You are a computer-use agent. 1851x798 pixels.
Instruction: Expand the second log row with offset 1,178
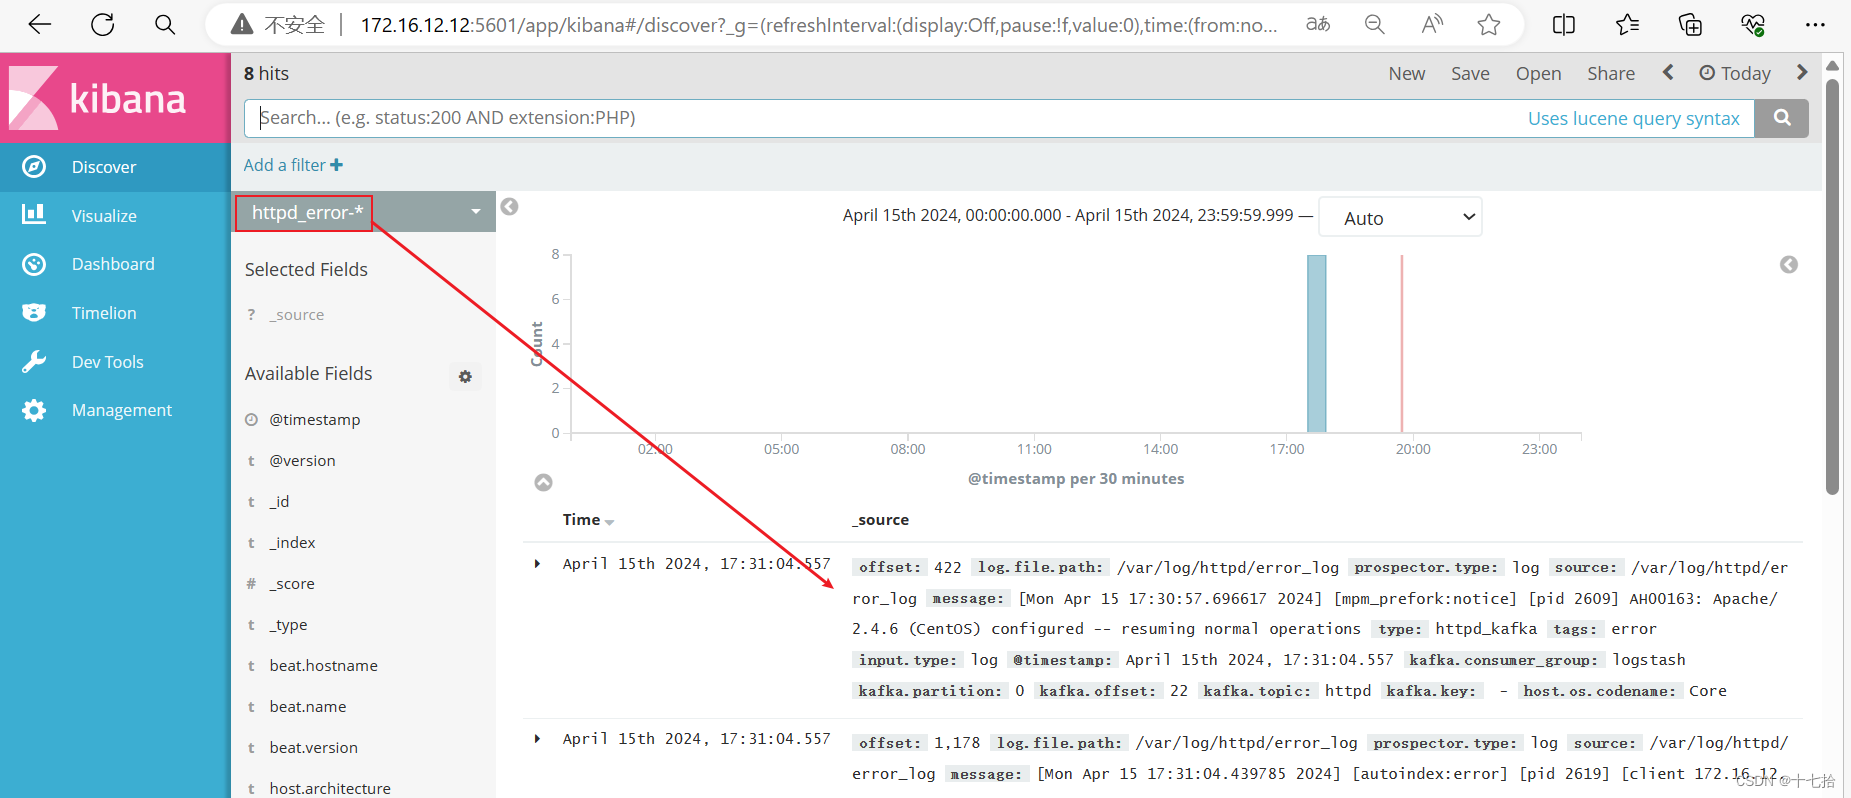pyautogui.click(x=538, y=739)
